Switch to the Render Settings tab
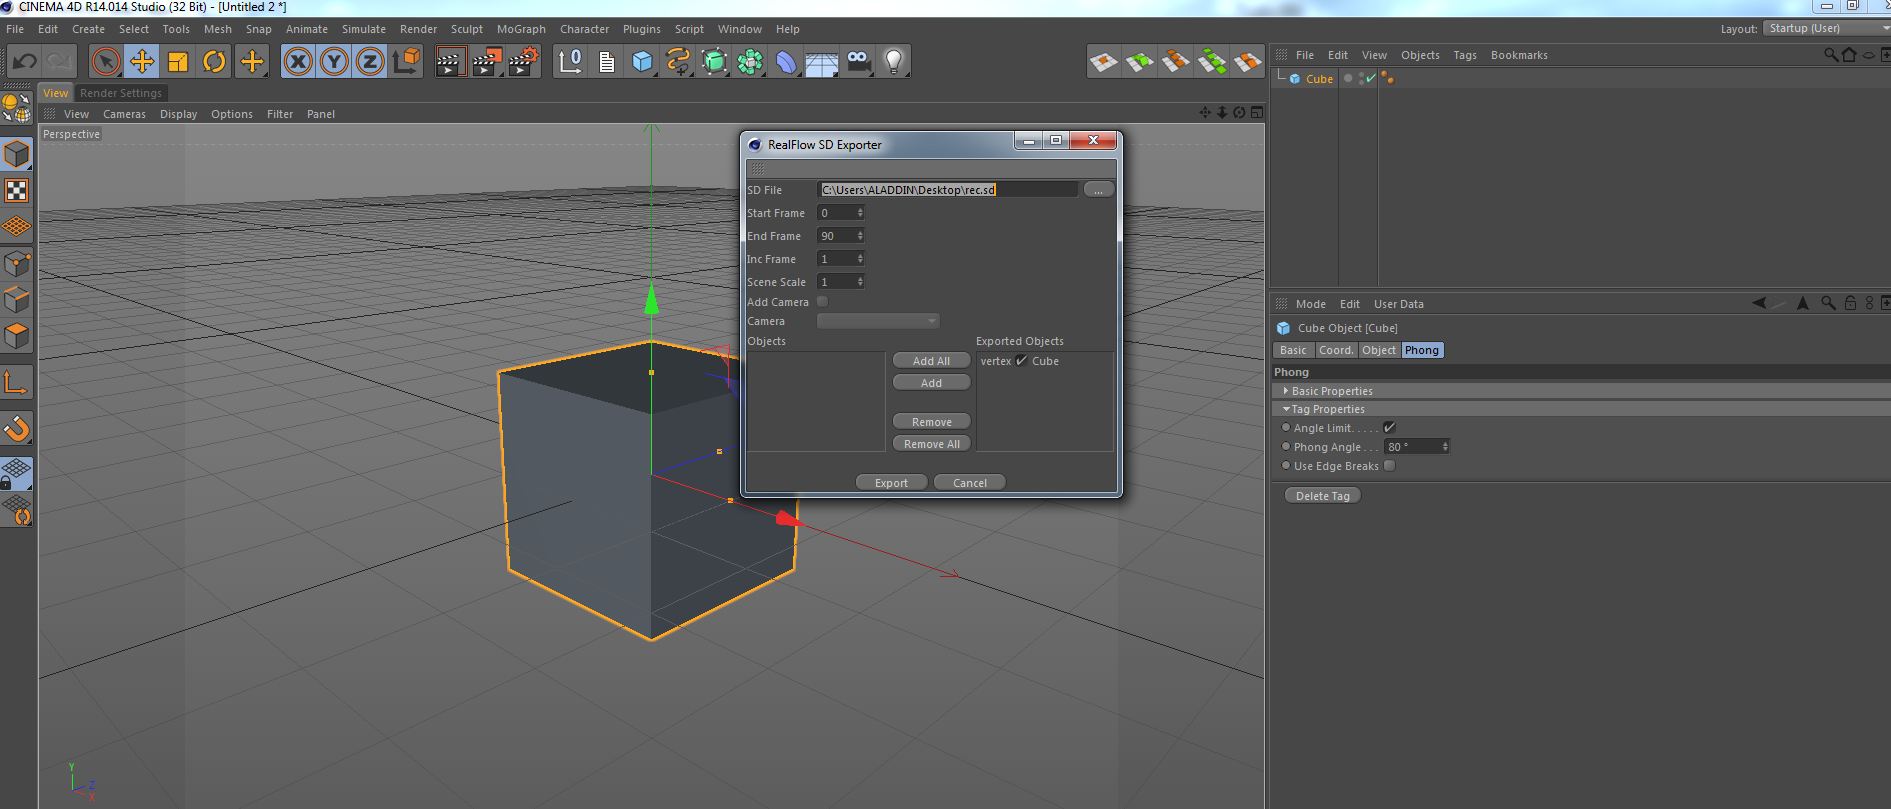This screenshot has width=1891, height=809. coord(120,93)
